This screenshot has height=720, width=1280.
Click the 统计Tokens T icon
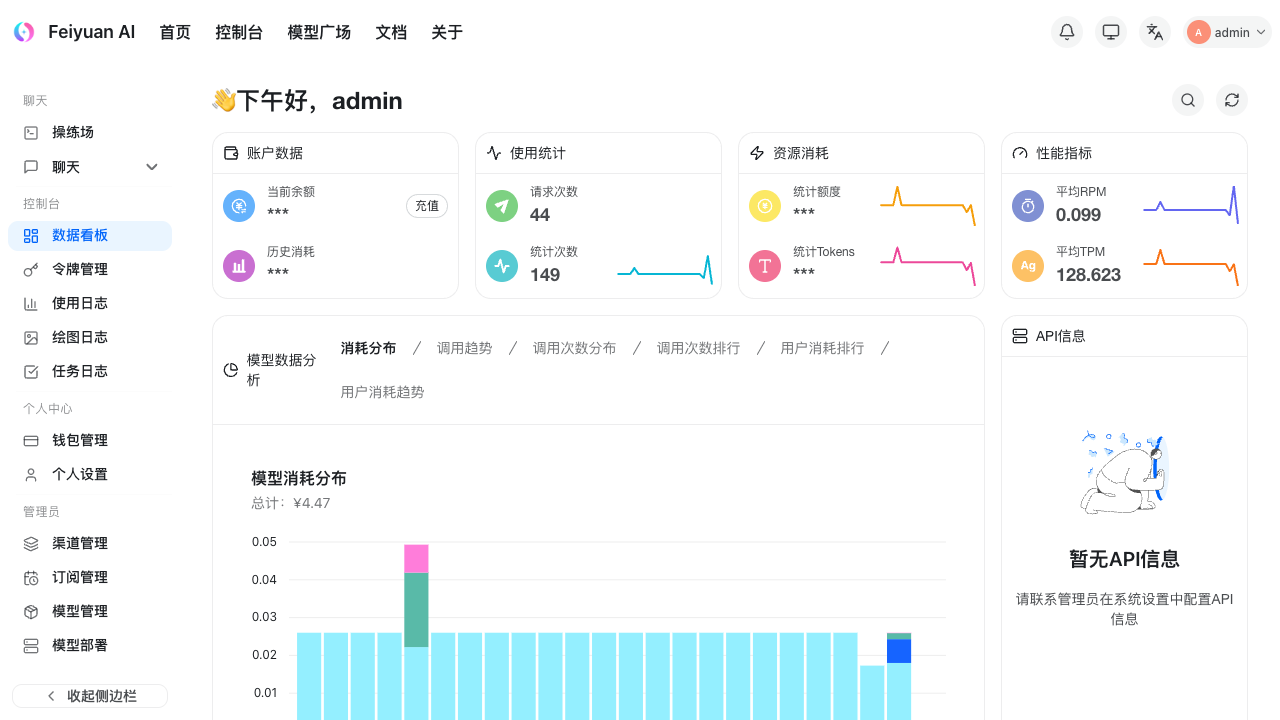[x=765, y=266]
